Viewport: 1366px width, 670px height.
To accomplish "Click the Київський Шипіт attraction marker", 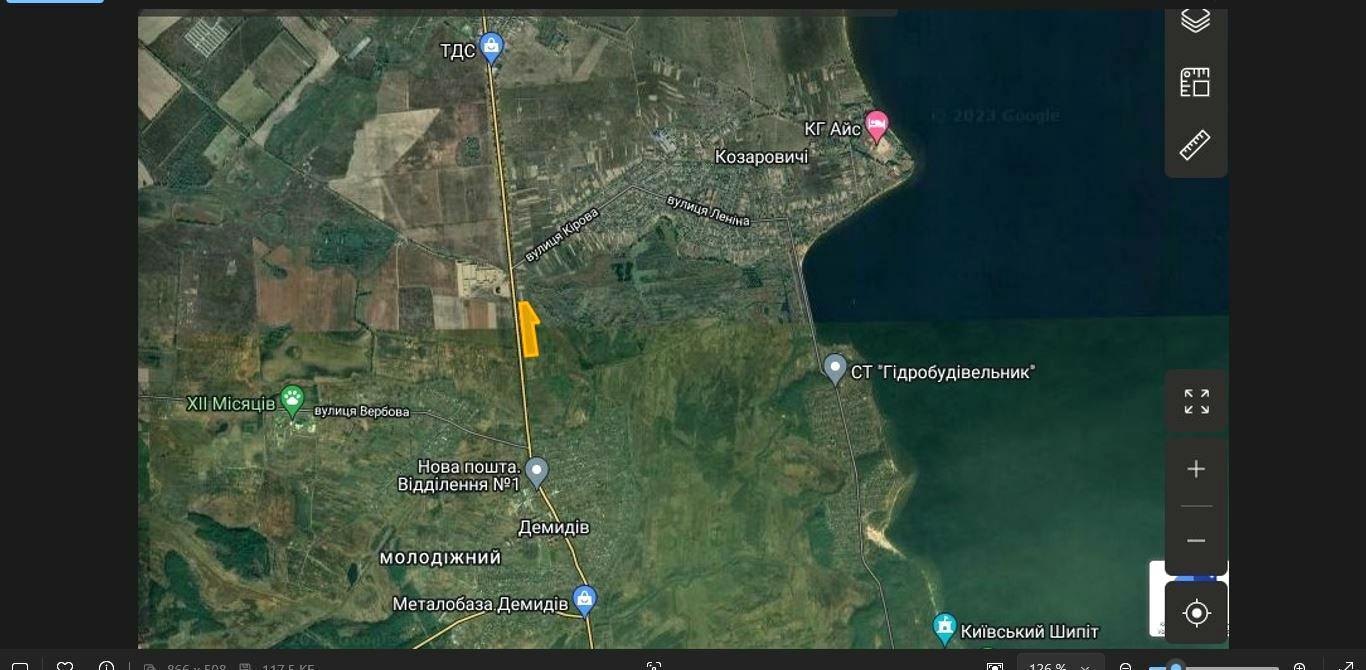I will click(944, 629).
